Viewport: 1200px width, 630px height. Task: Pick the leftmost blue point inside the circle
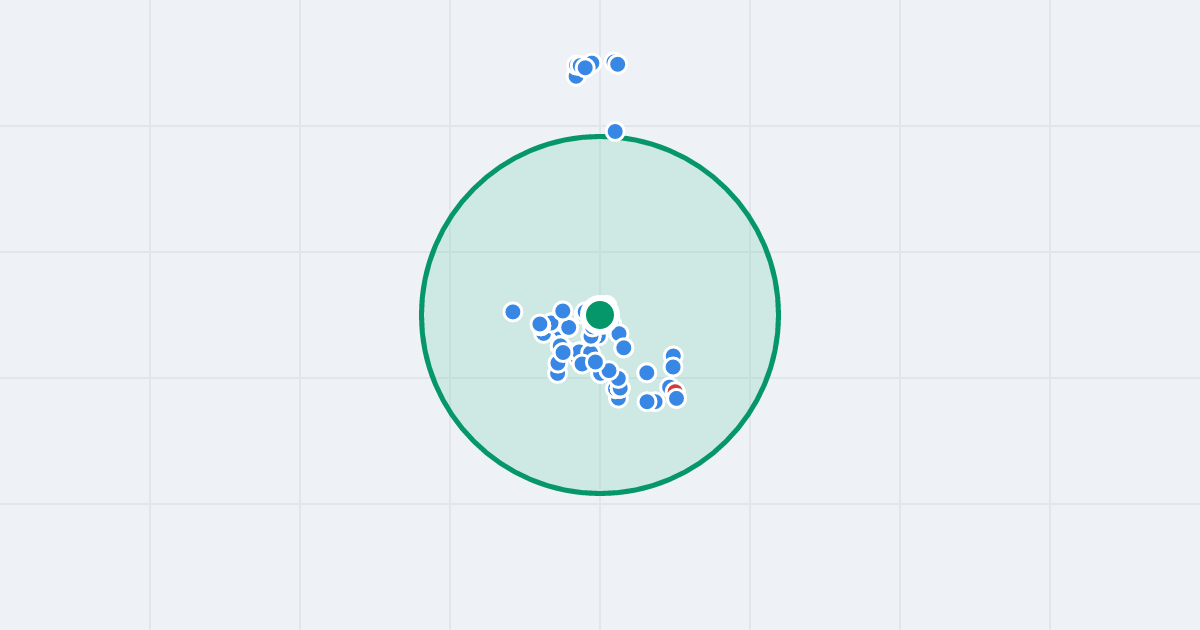click(x=513, y=312)
